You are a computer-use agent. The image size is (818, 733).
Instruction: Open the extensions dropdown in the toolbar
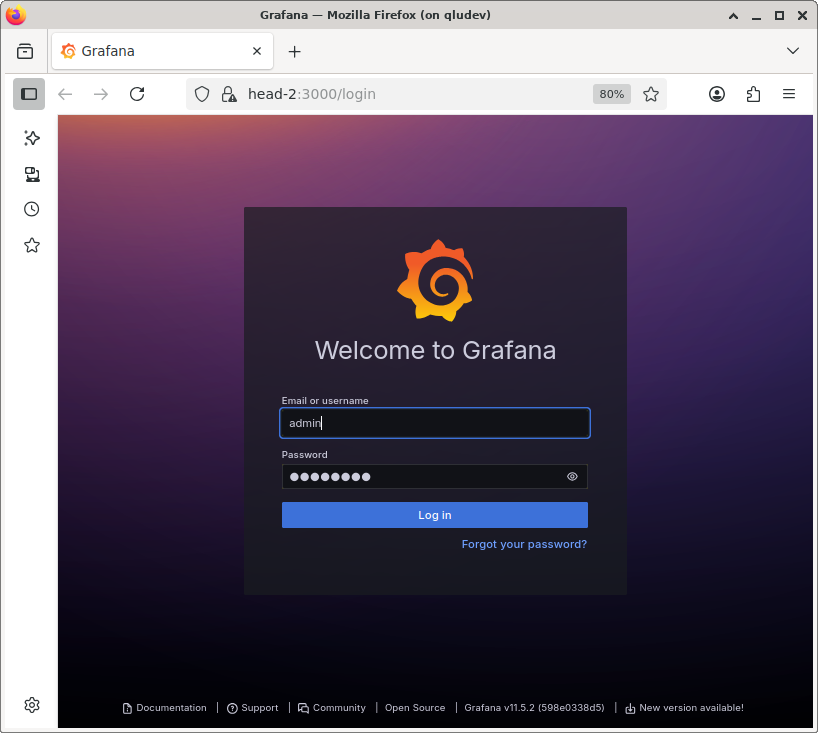[x=753, y=93]
